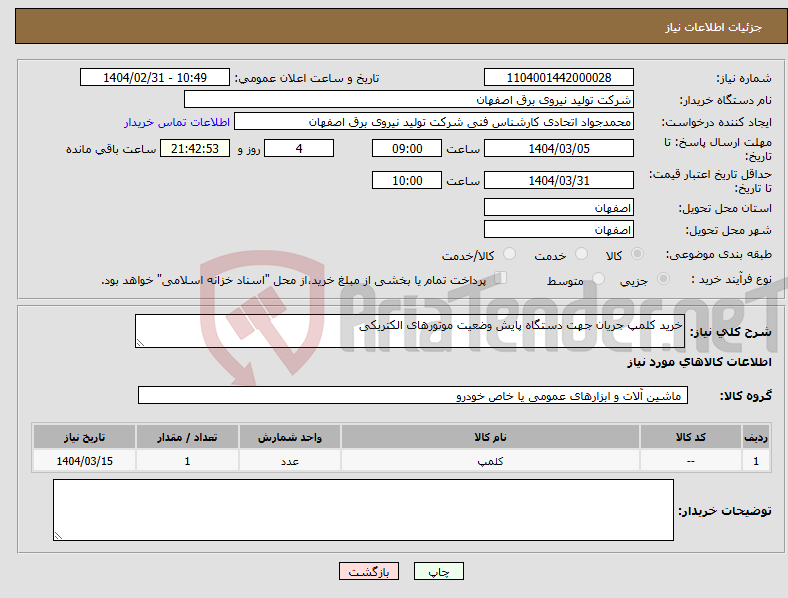Open the اطلاعات تماس خریدار link
The width and height of the screenshot is (788, 598).
[x=177, y=122]
